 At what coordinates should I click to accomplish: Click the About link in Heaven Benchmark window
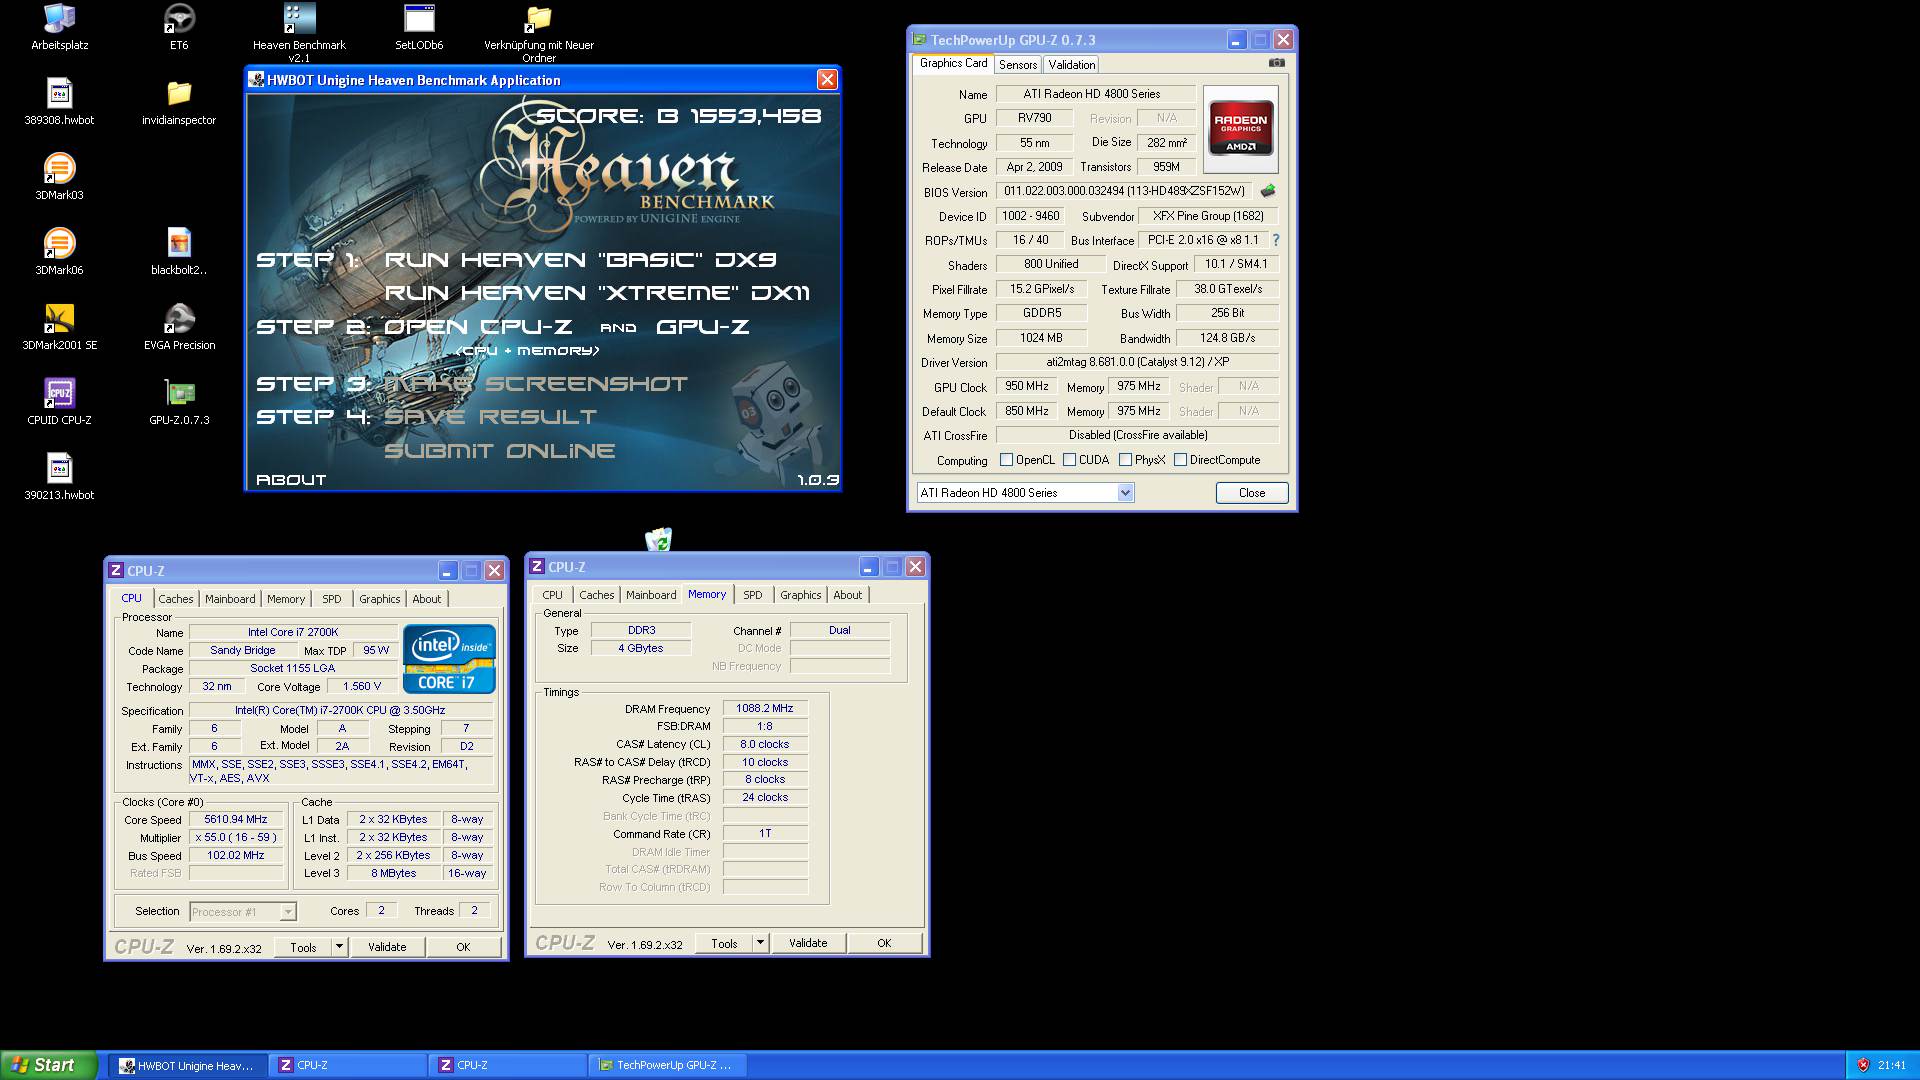[291, 480]
